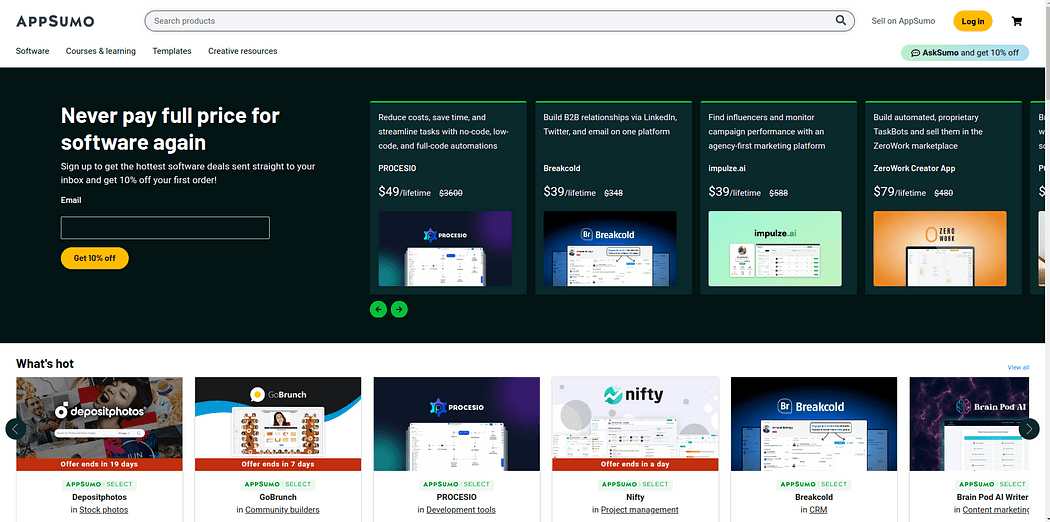Open Breakcold What's hot image
Viewport: 1050px width, 522px height.
(x=814, y=424)
